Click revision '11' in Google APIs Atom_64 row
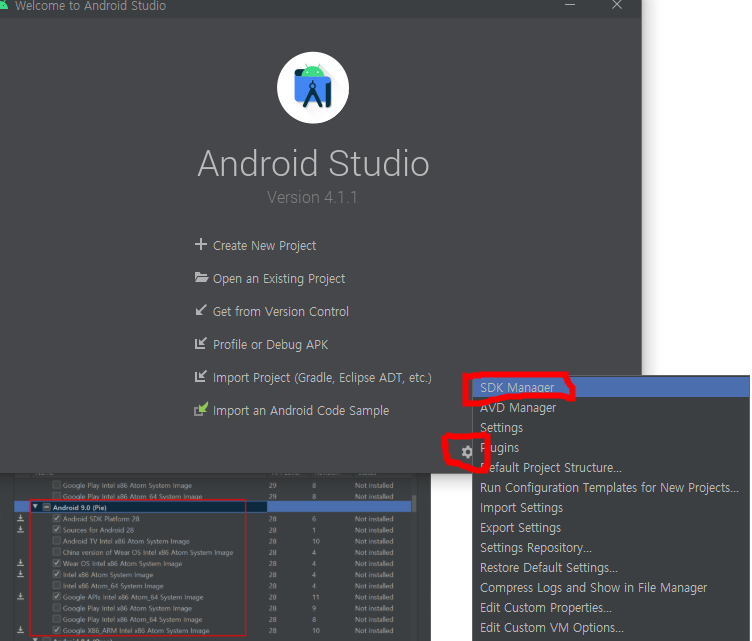This screenshot has height=641, width=752. click(x=316, y=597)
